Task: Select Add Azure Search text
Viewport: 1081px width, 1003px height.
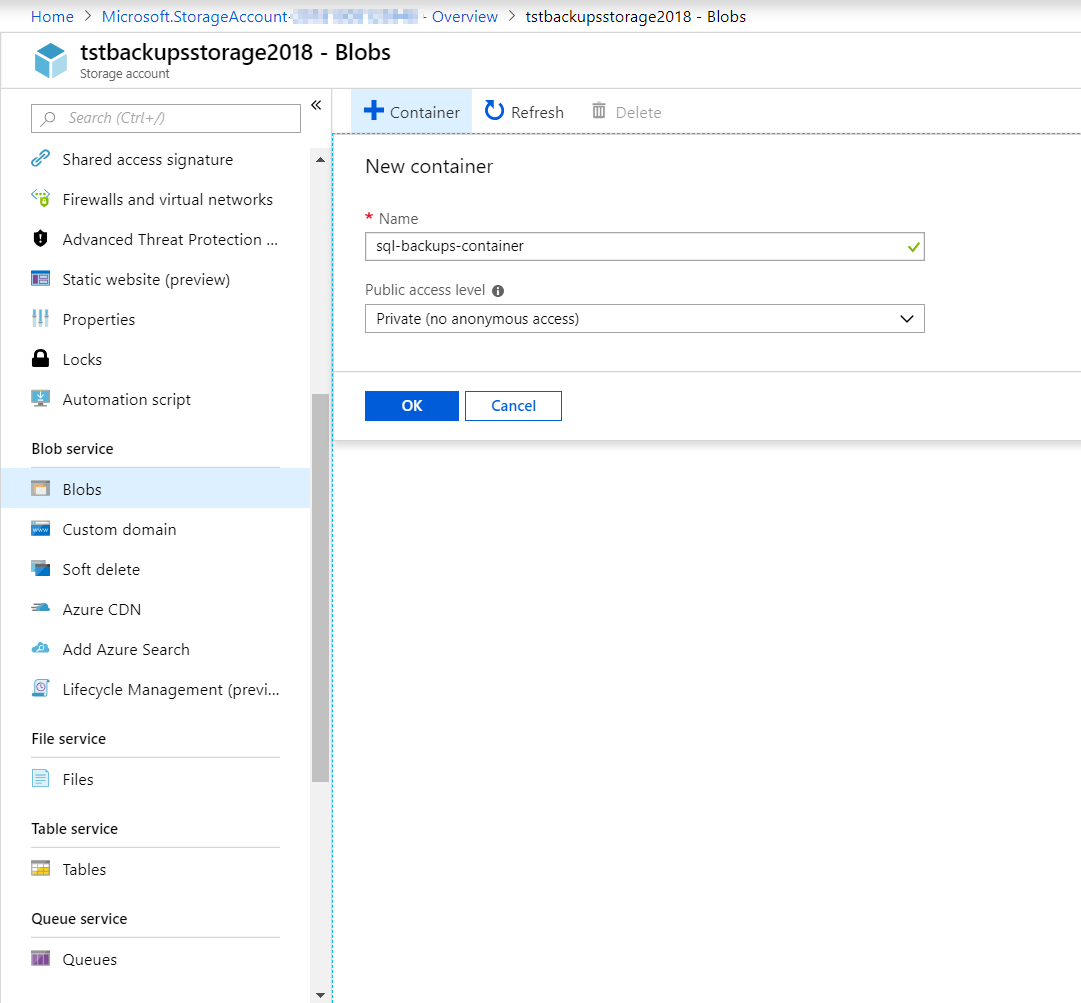Action: point(126,649)
